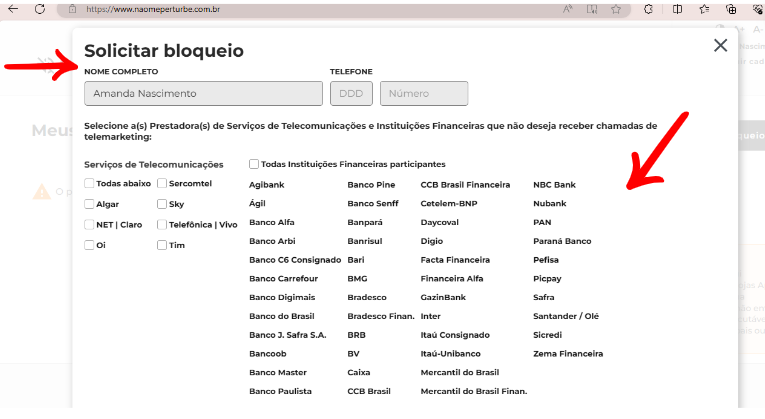Click the browser address bar URL

(153, 9)
